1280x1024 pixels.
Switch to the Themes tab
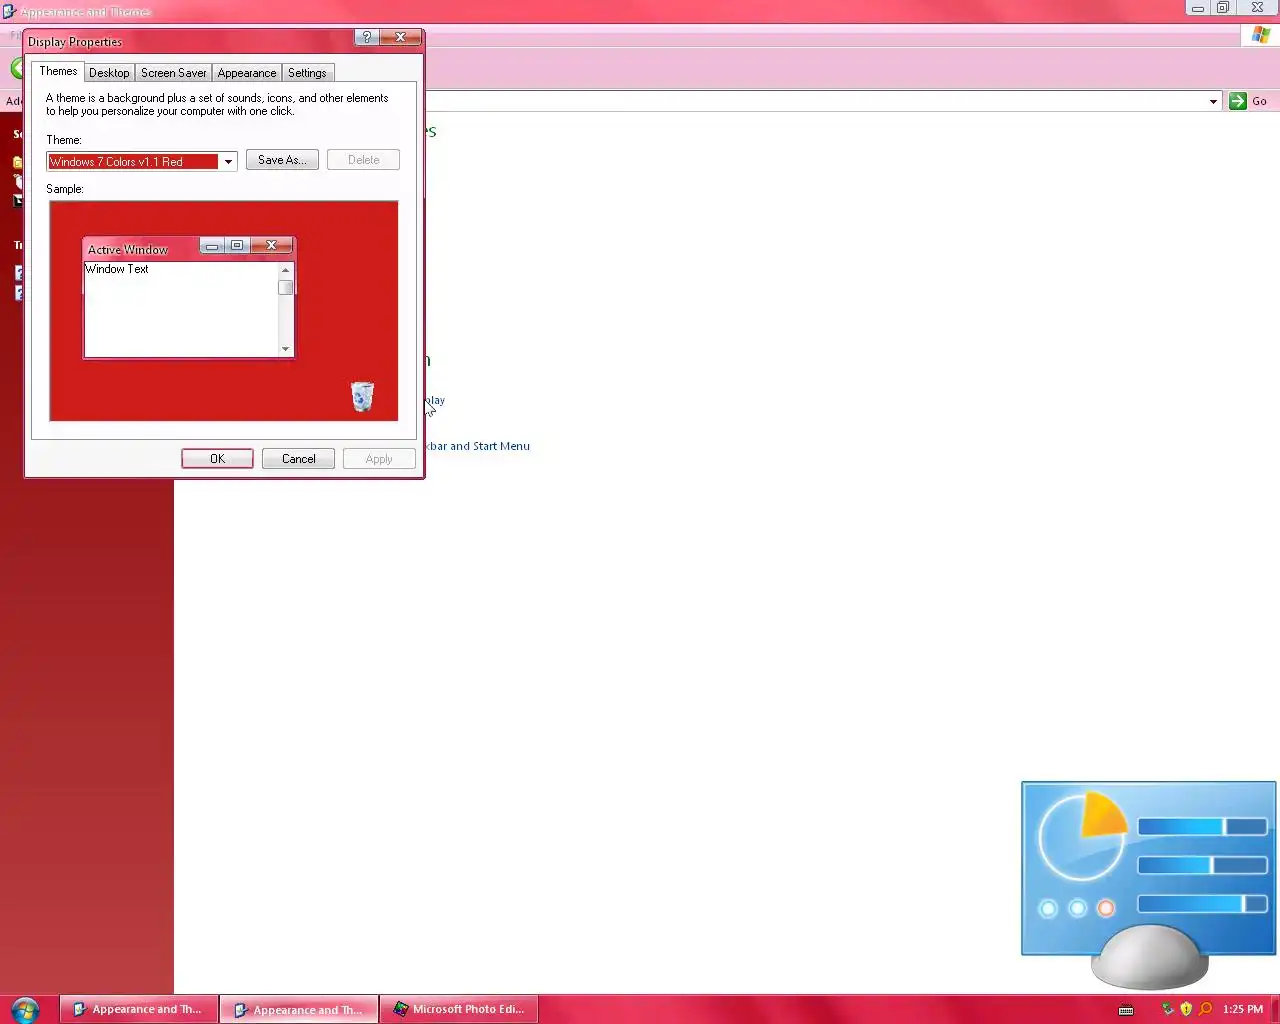point(58,71)
